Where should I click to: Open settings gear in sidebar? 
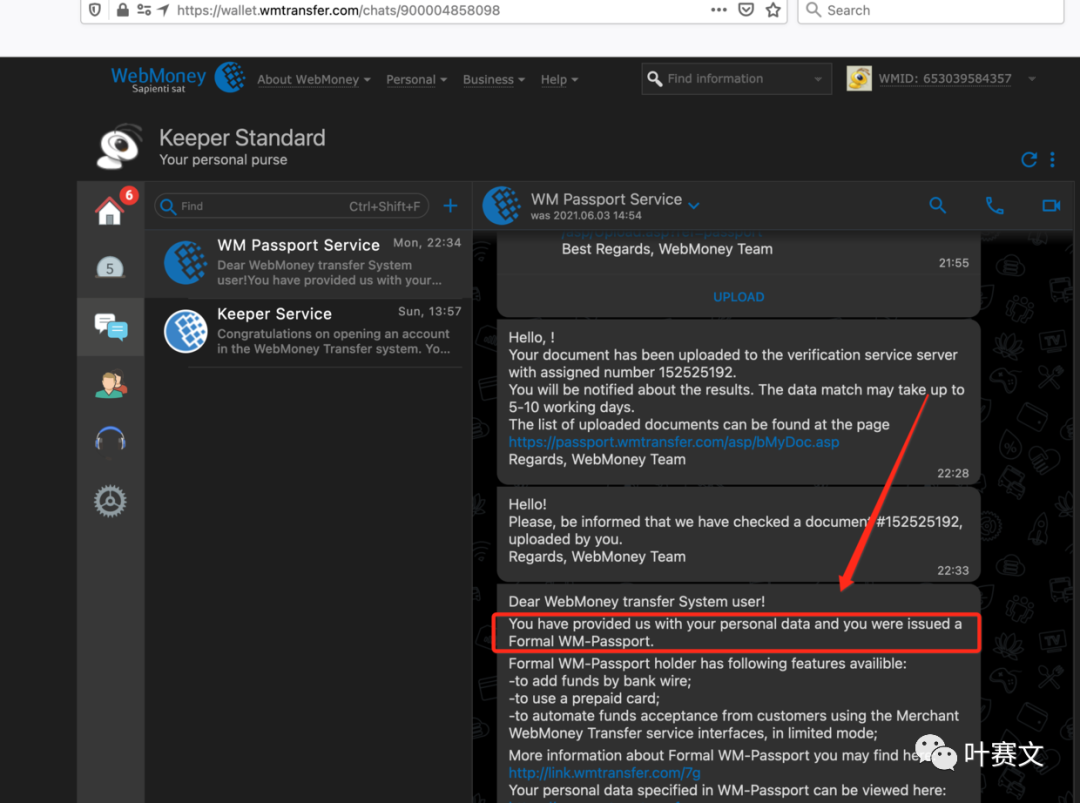tap(110, 500)
